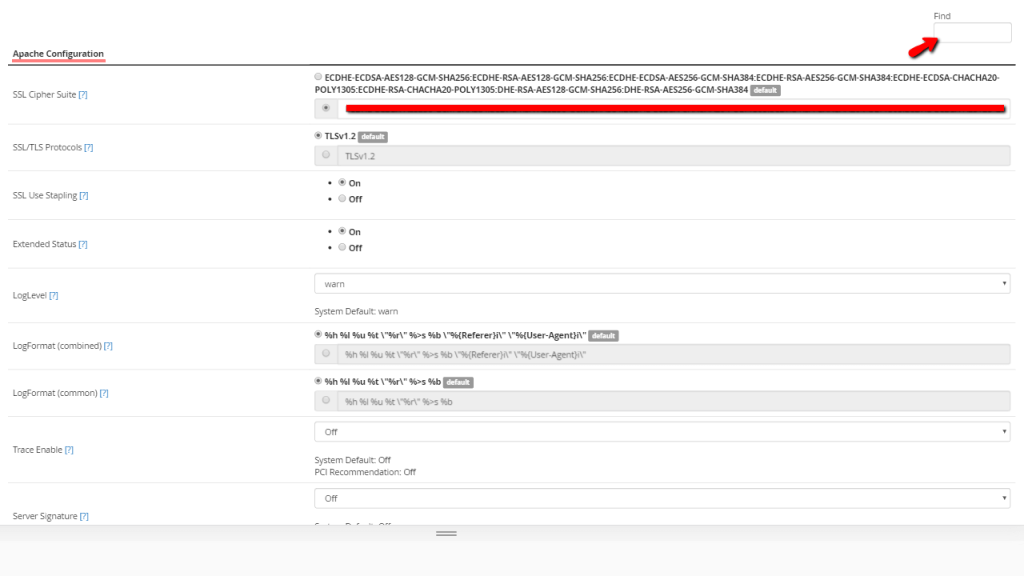This screenshot has height=576, width=1024.
Task: Open the Trace Enable dropdown
Action: [662, 432]
